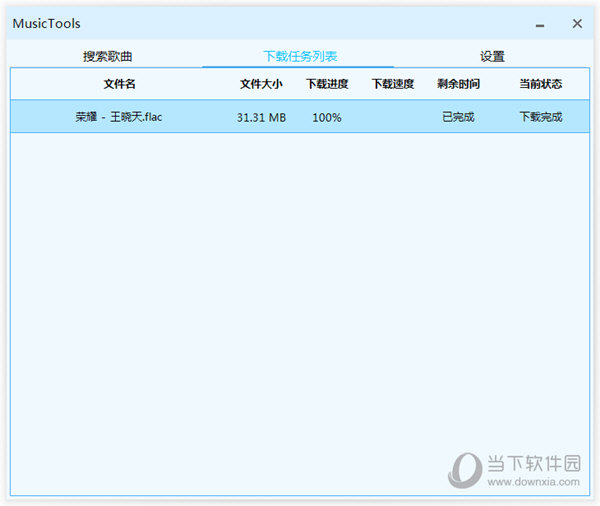The height and width of the screenshot is (506, 600).
Task: Close the MusicTools window
Action: pos(577,24)
